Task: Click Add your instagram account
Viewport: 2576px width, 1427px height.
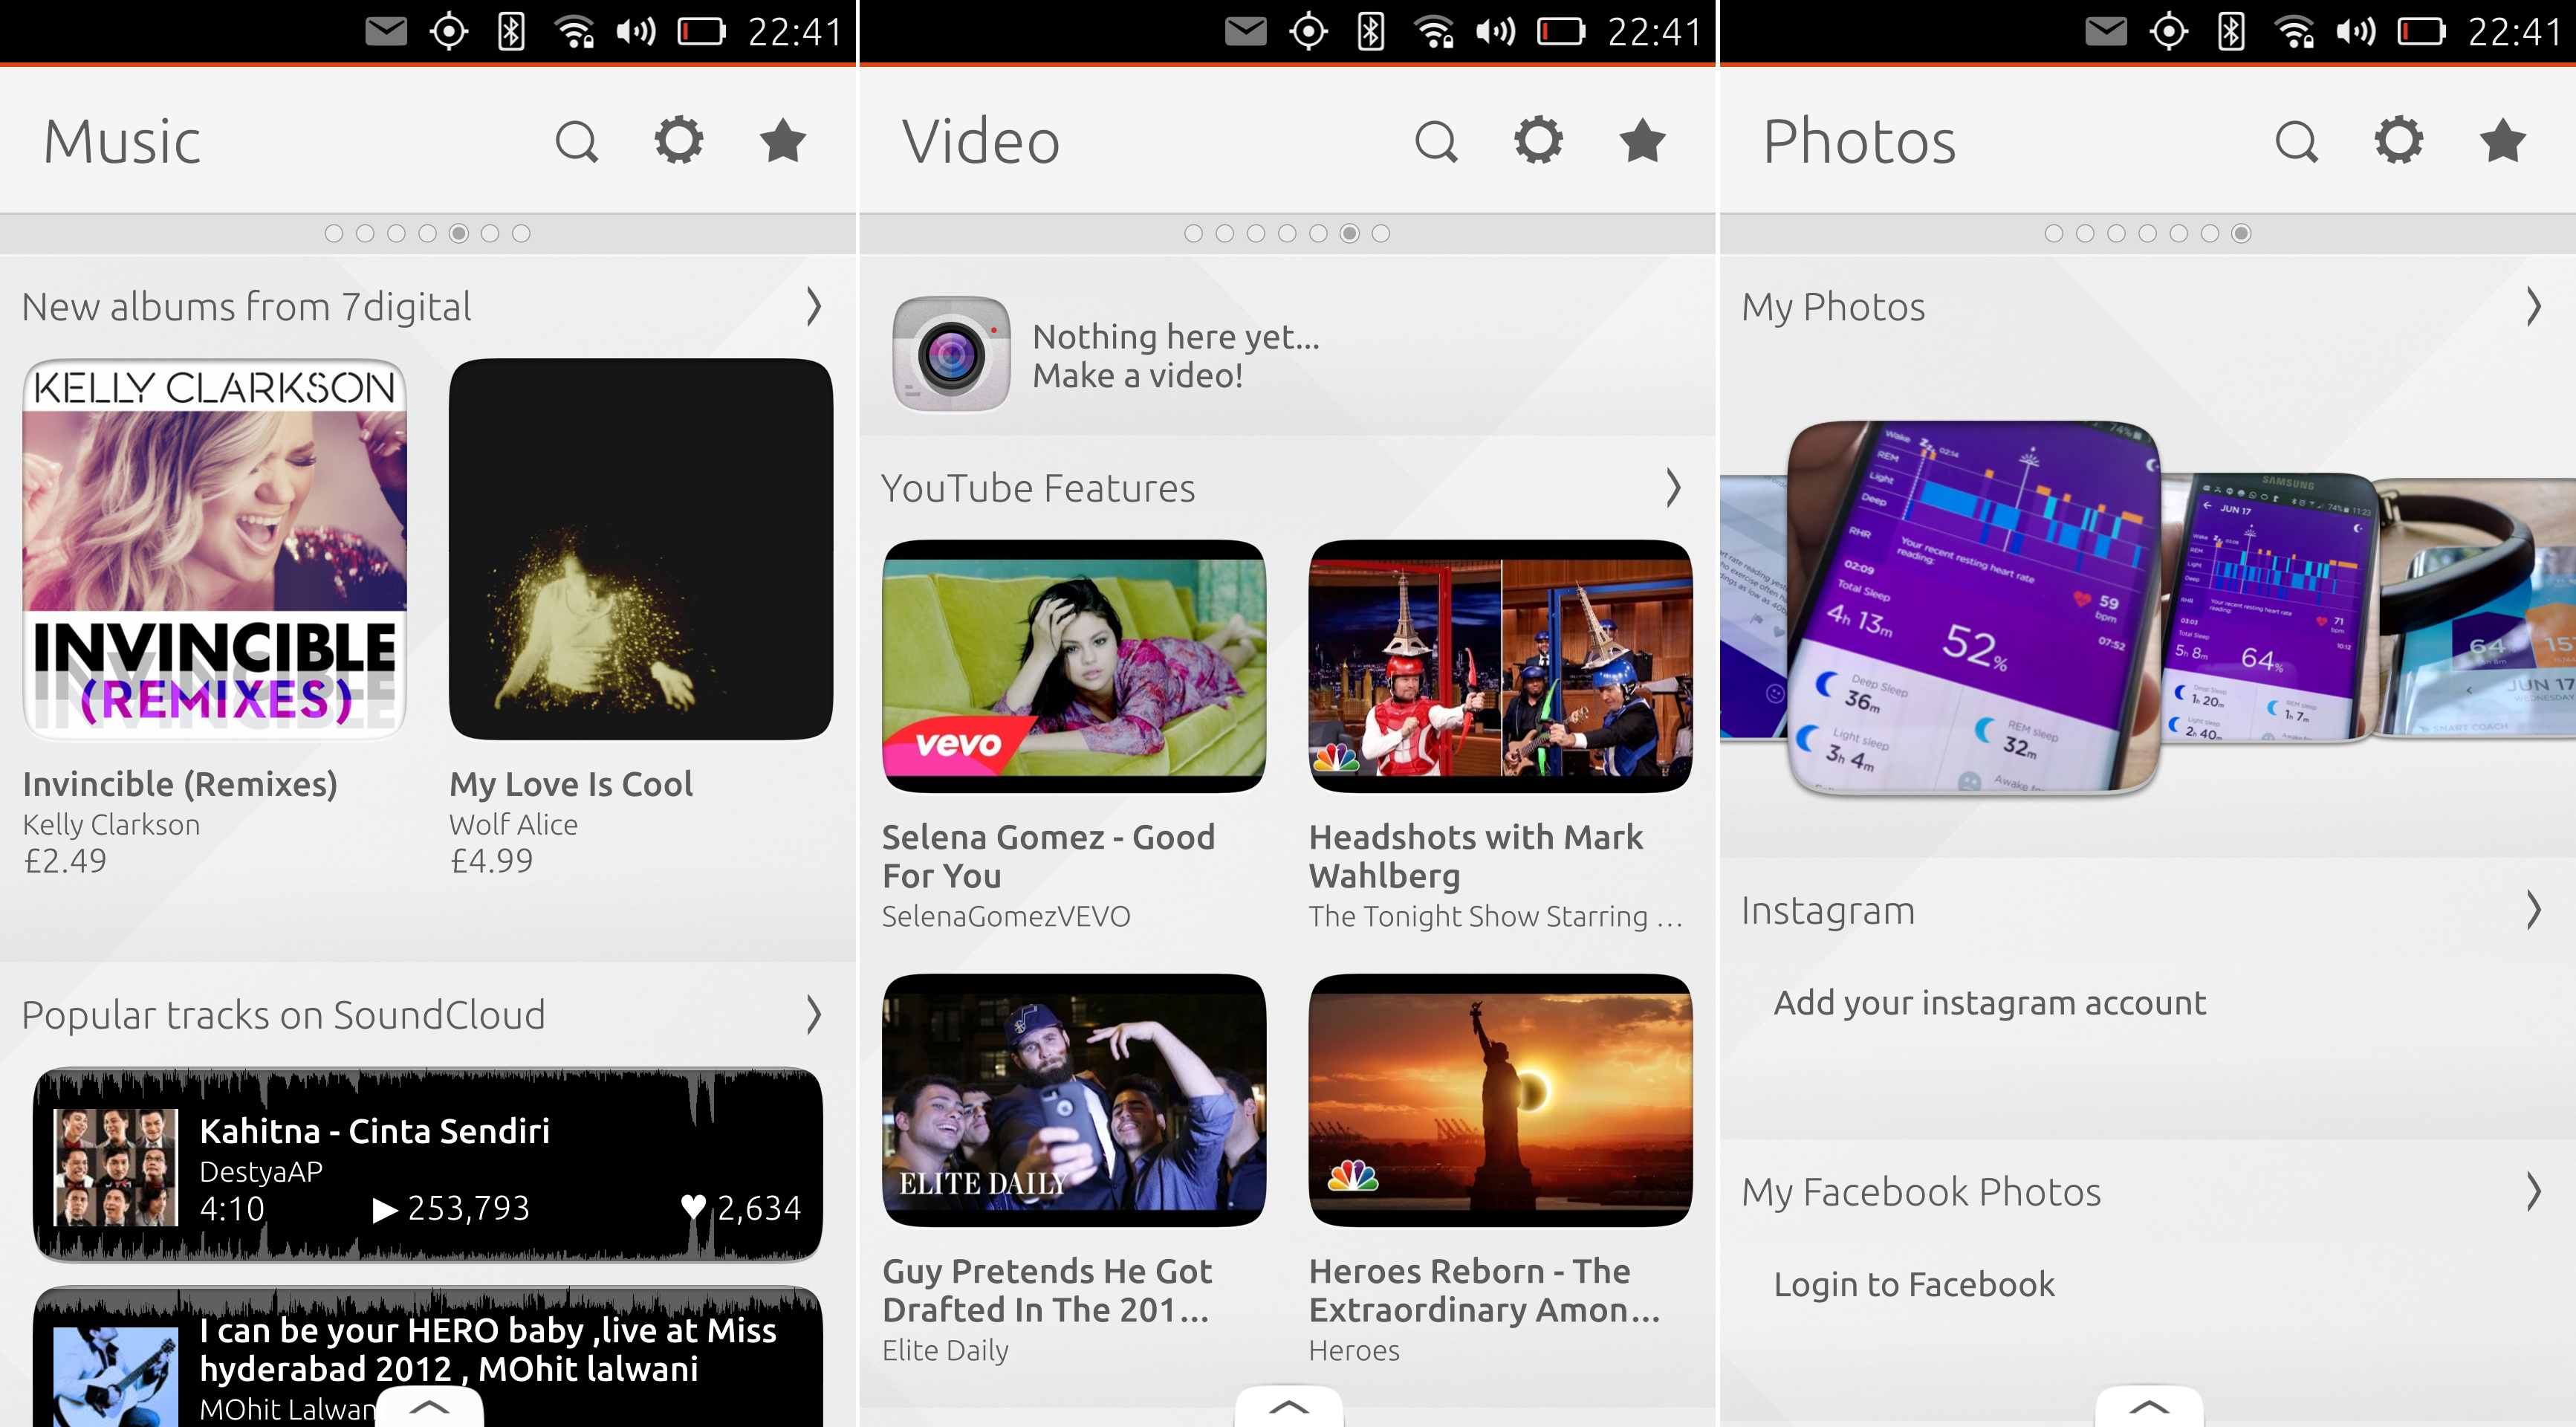Action: click(1990, 1003)
